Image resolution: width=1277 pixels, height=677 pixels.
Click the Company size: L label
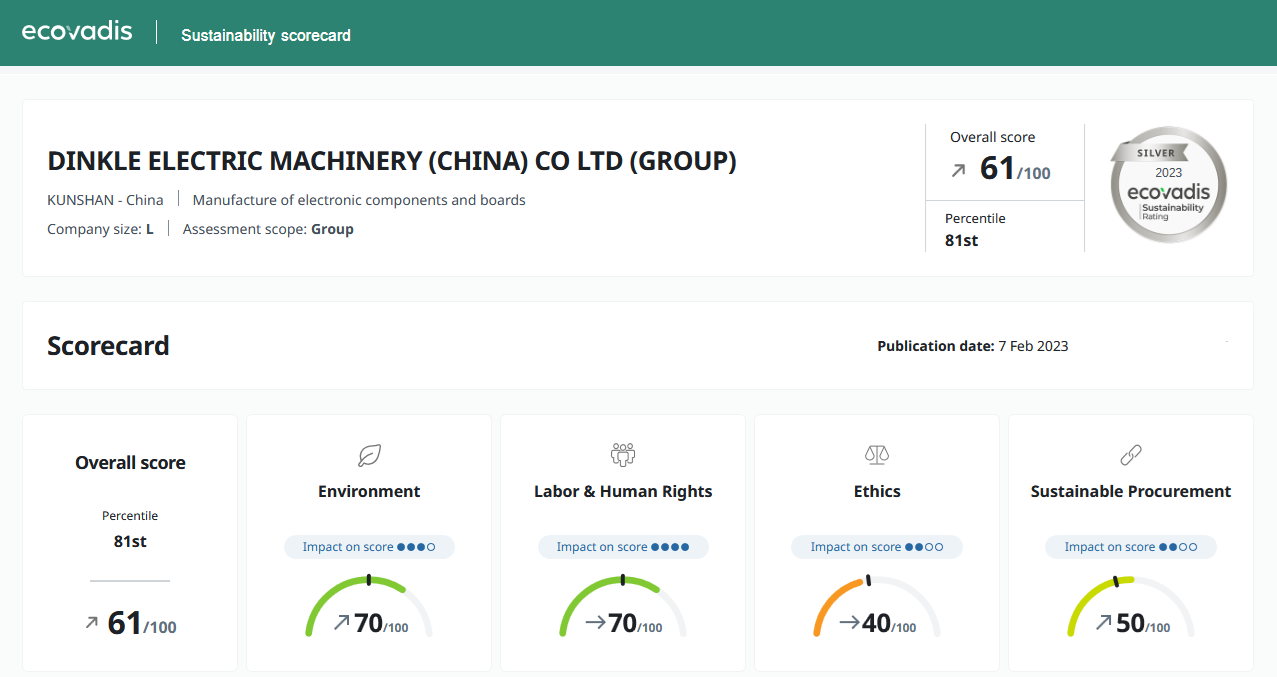pyautogui.click(x=100, y=229)
